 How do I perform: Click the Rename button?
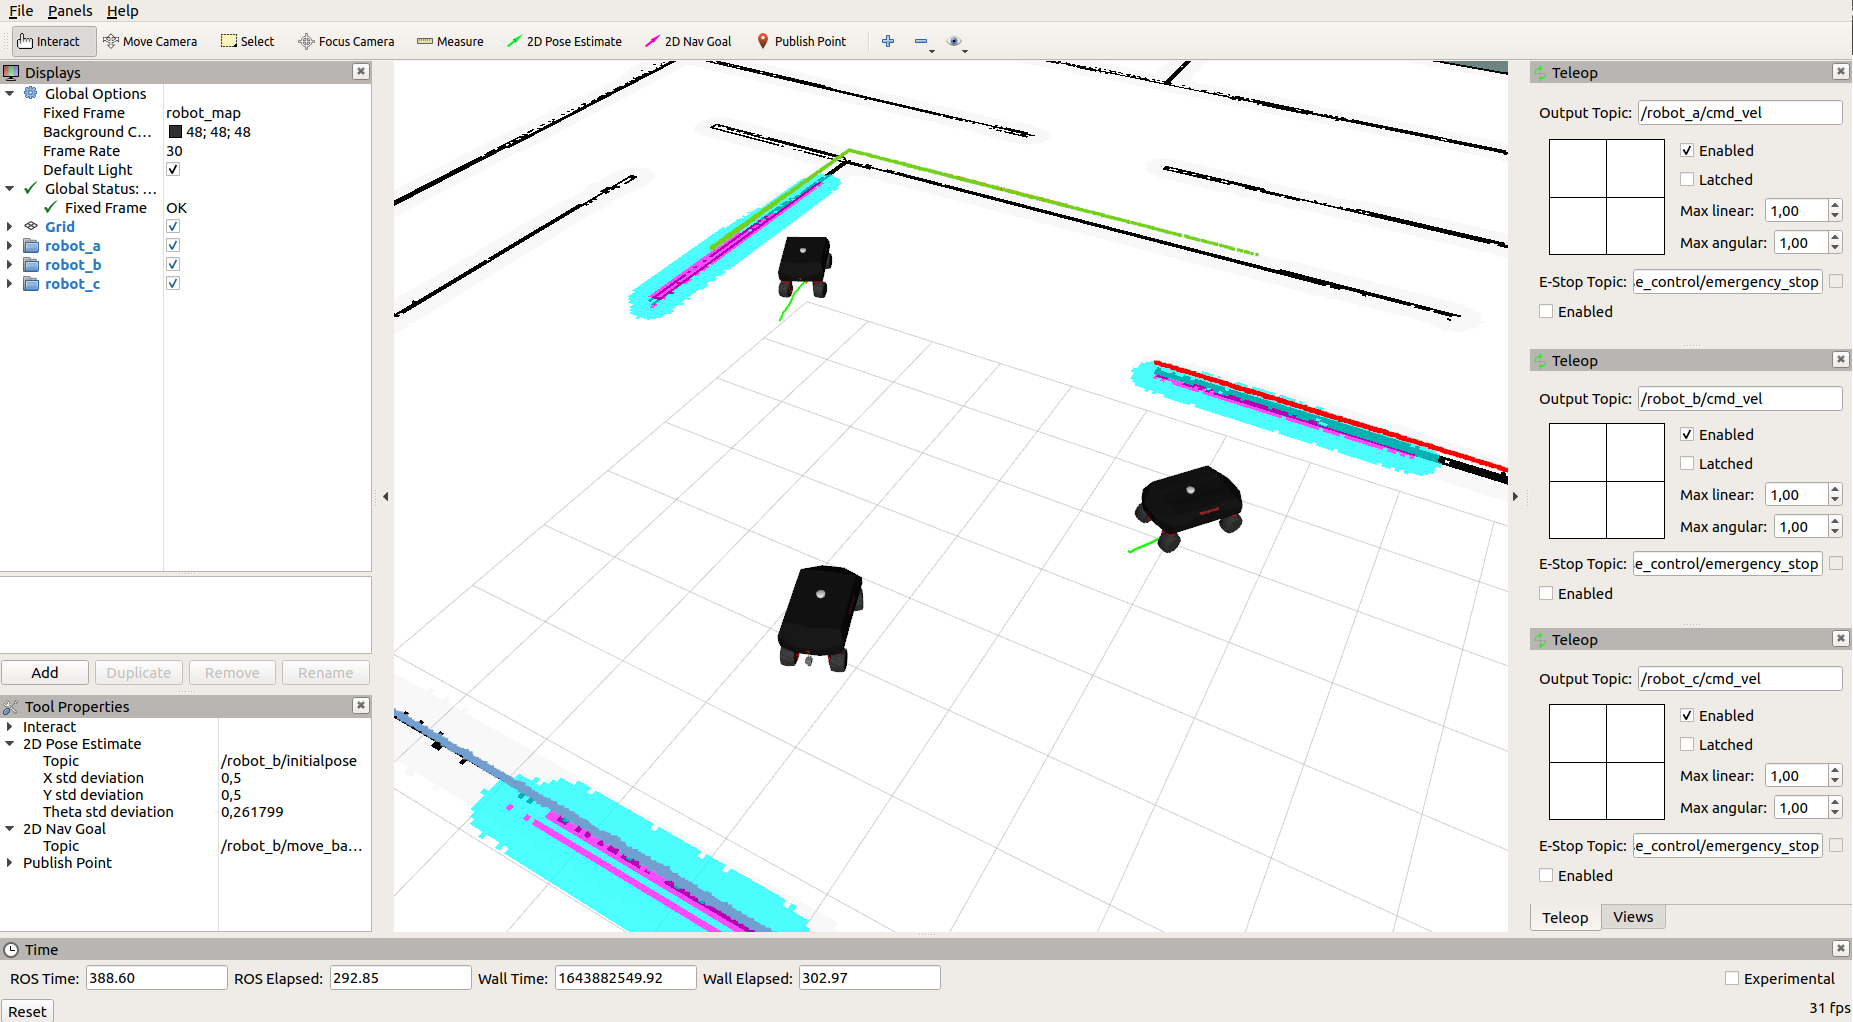point(325,672)
